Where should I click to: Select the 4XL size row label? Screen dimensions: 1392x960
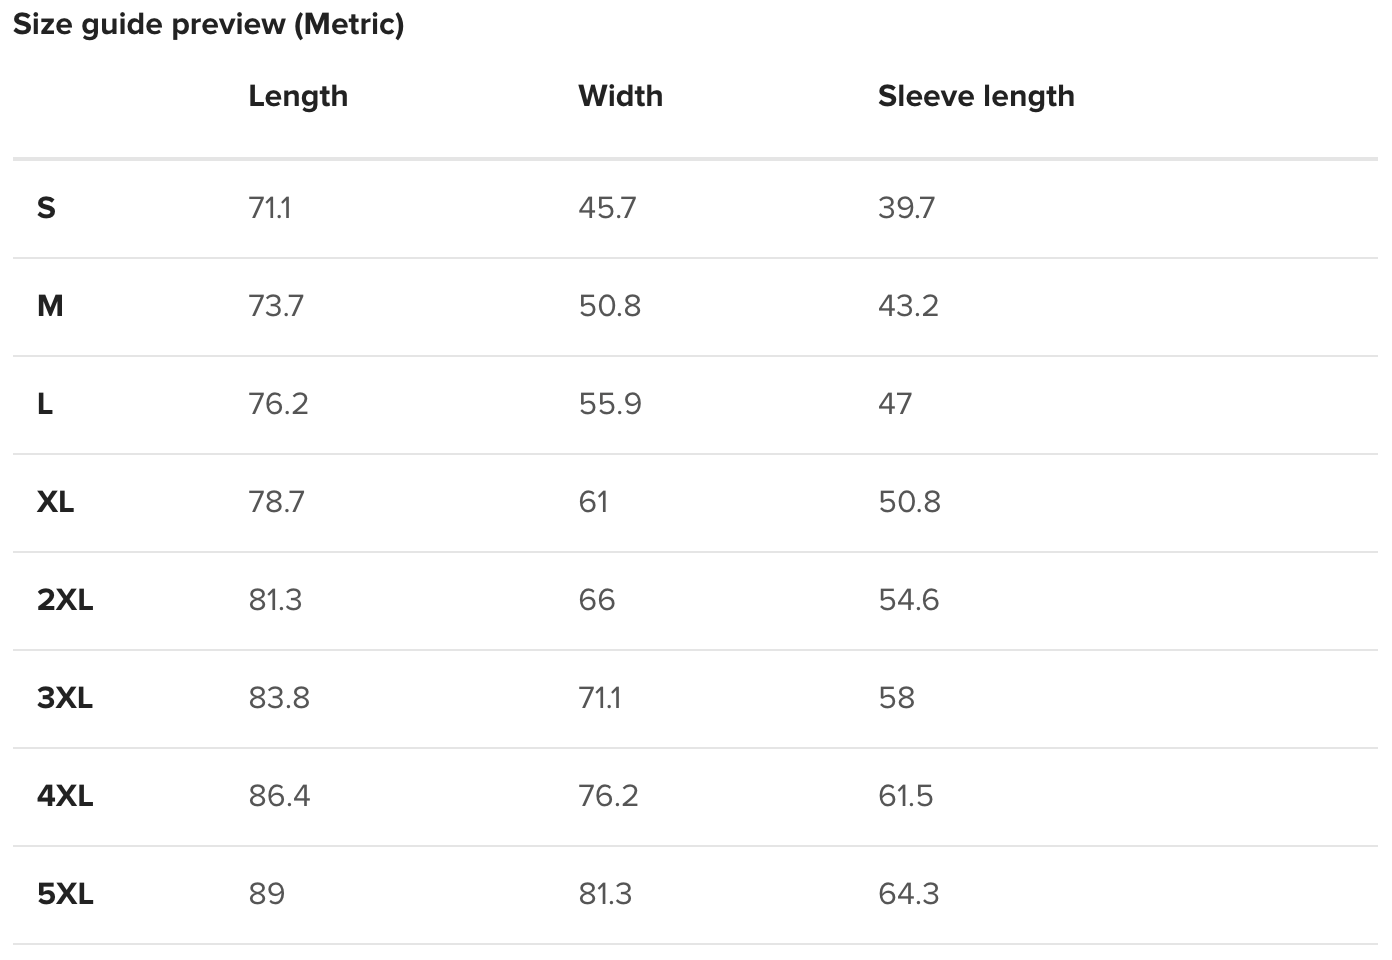click(65, 796)
